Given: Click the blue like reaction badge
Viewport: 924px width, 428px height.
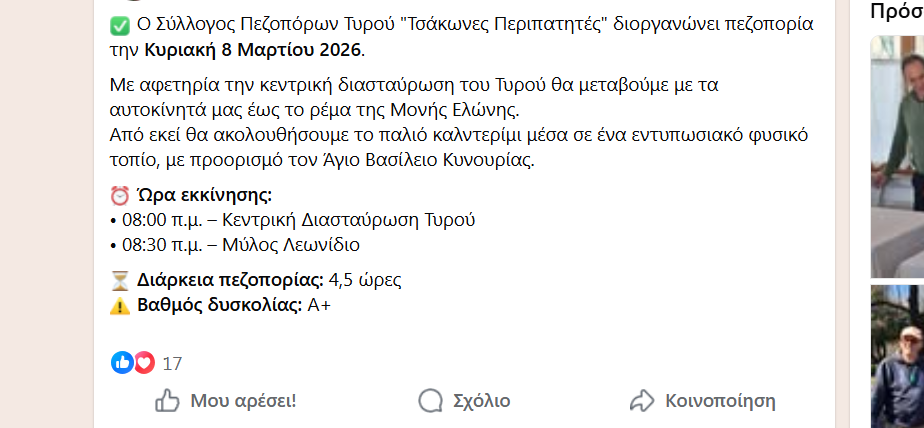Looking at the screenshot, I should (122, 363).
